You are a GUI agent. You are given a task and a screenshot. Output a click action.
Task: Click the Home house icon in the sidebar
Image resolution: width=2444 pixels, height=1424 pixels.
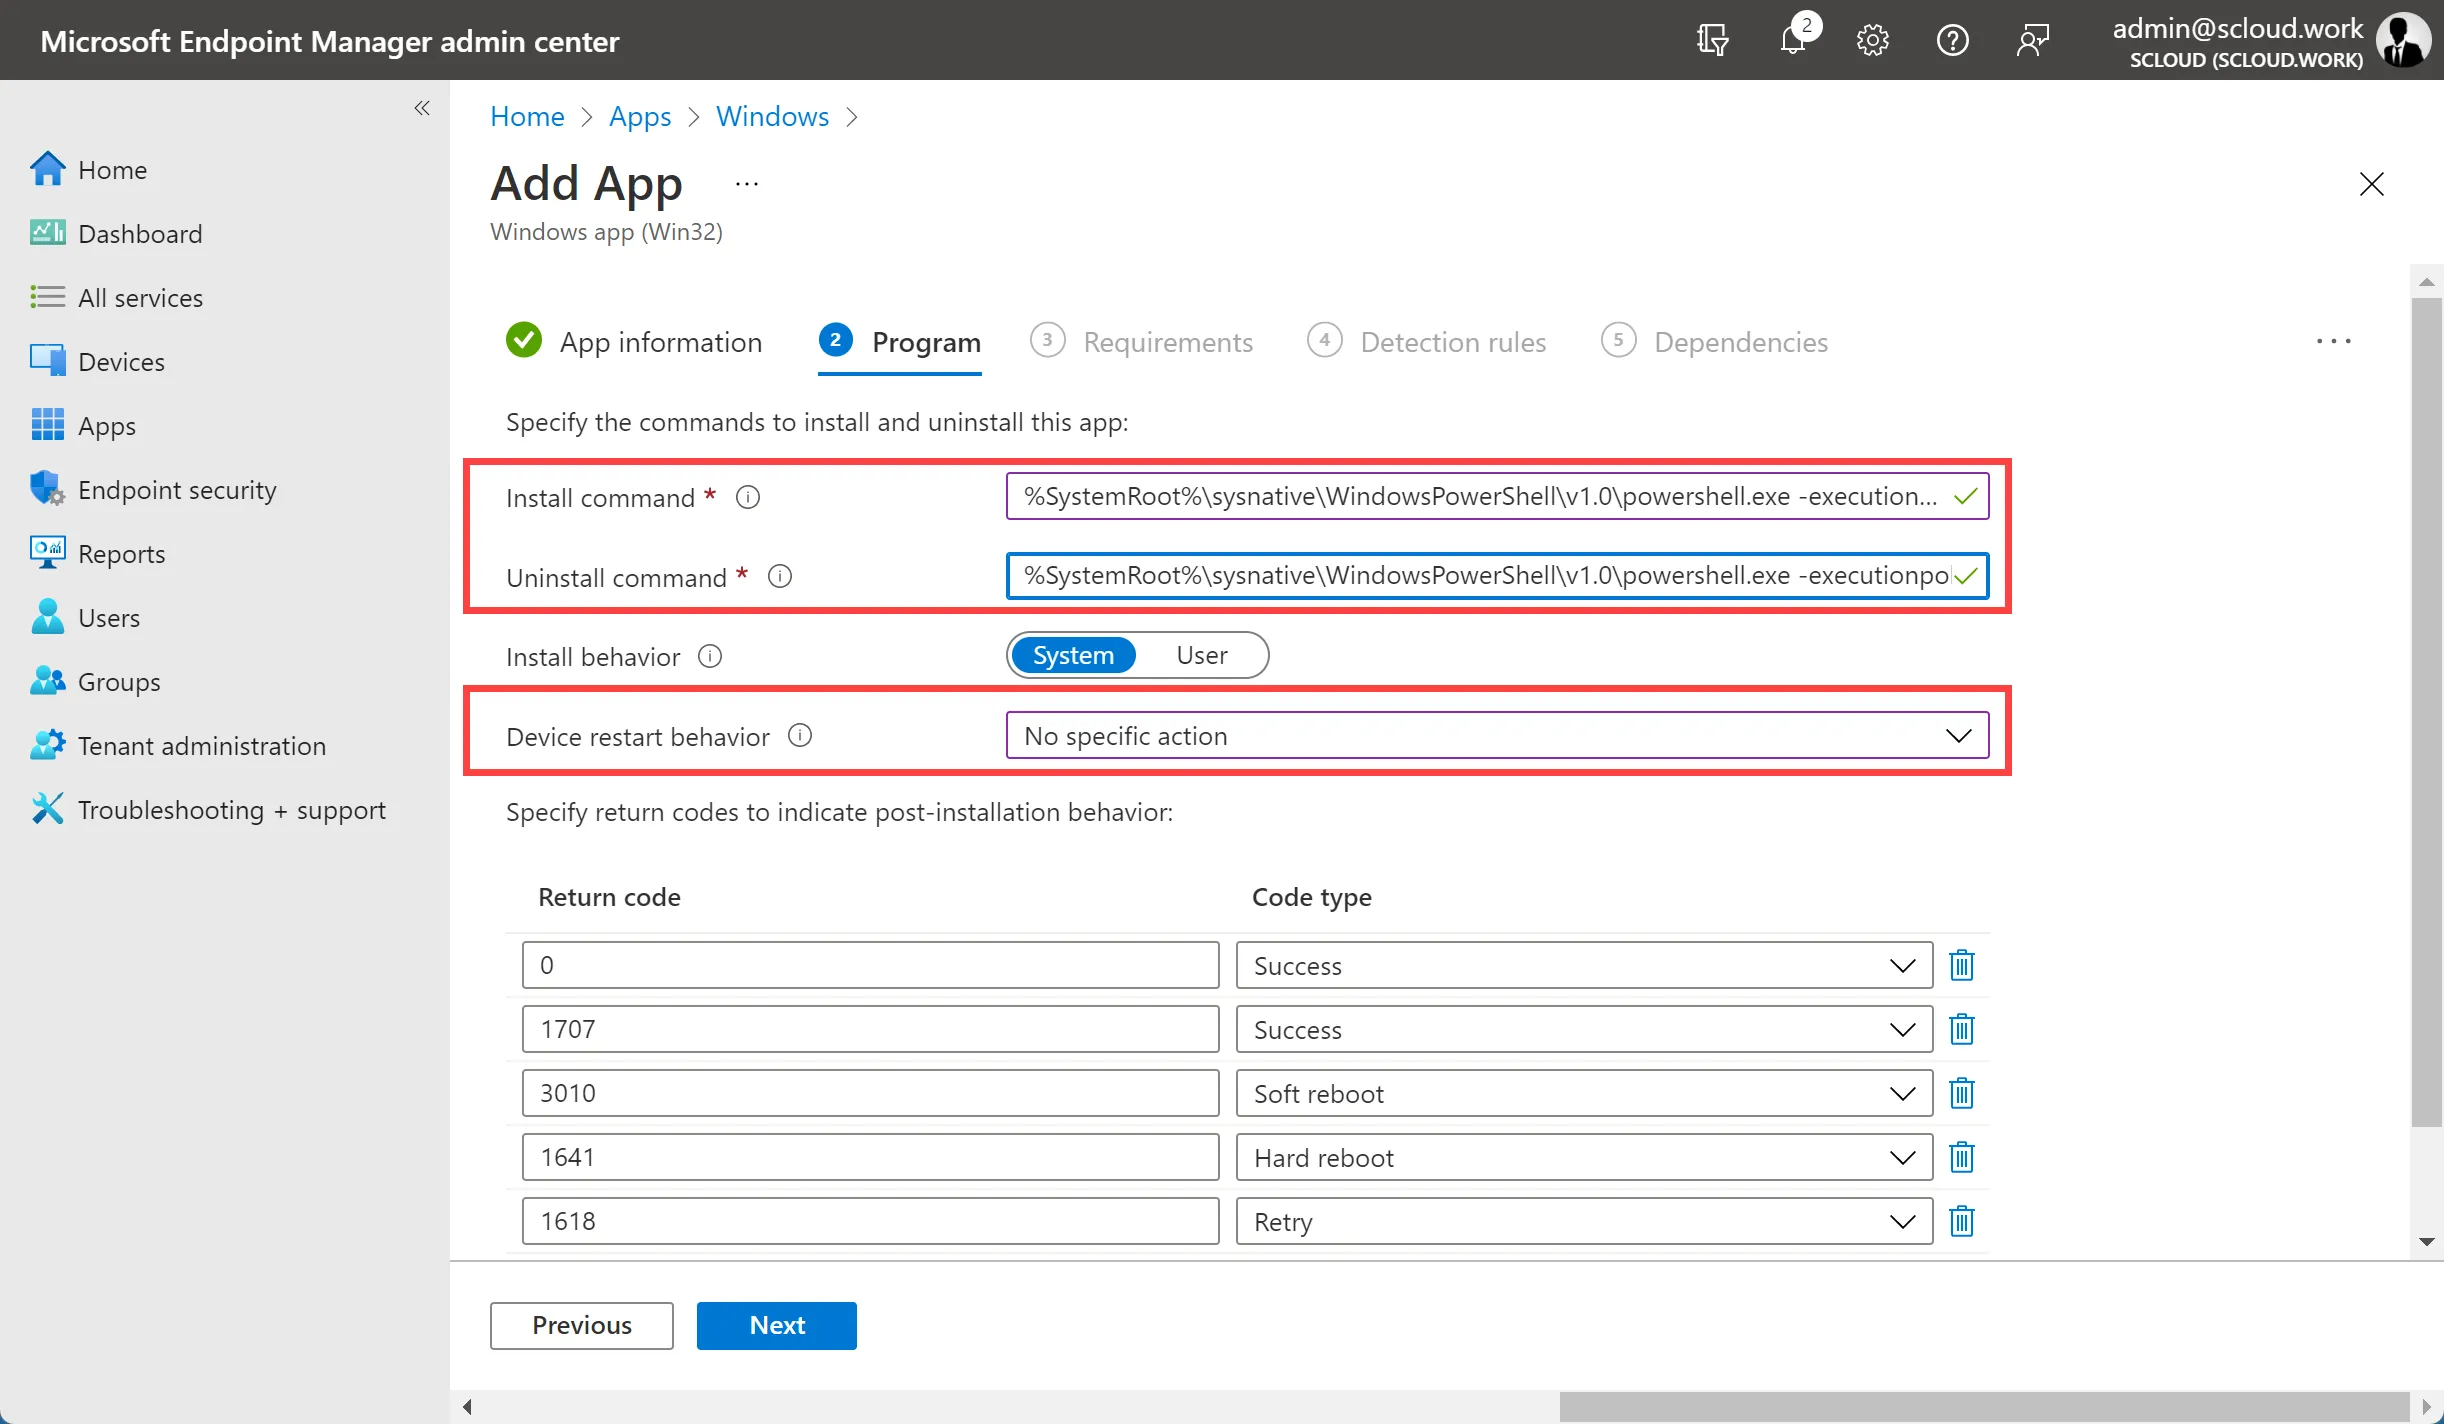click(x=47, y=169)
